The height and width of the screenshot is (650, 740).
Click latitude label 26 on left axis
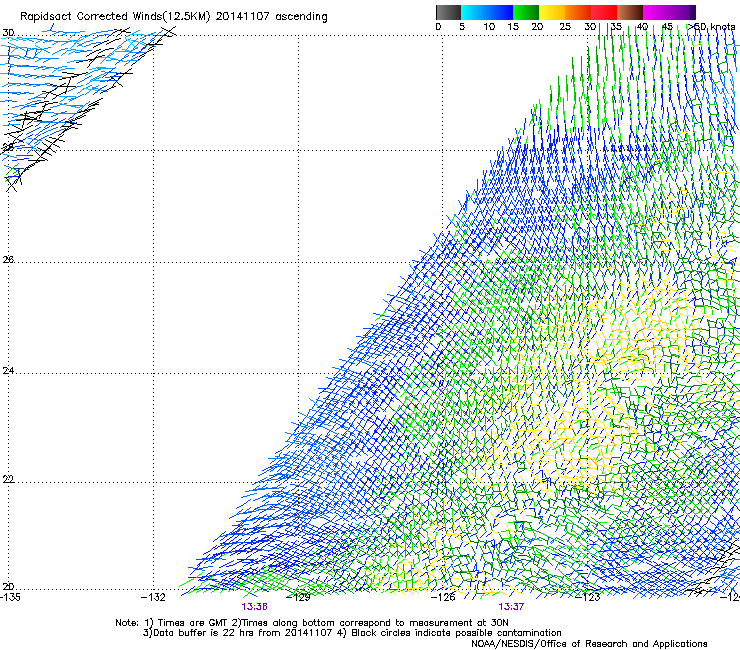pyautogui.click(x=8, y=260)
